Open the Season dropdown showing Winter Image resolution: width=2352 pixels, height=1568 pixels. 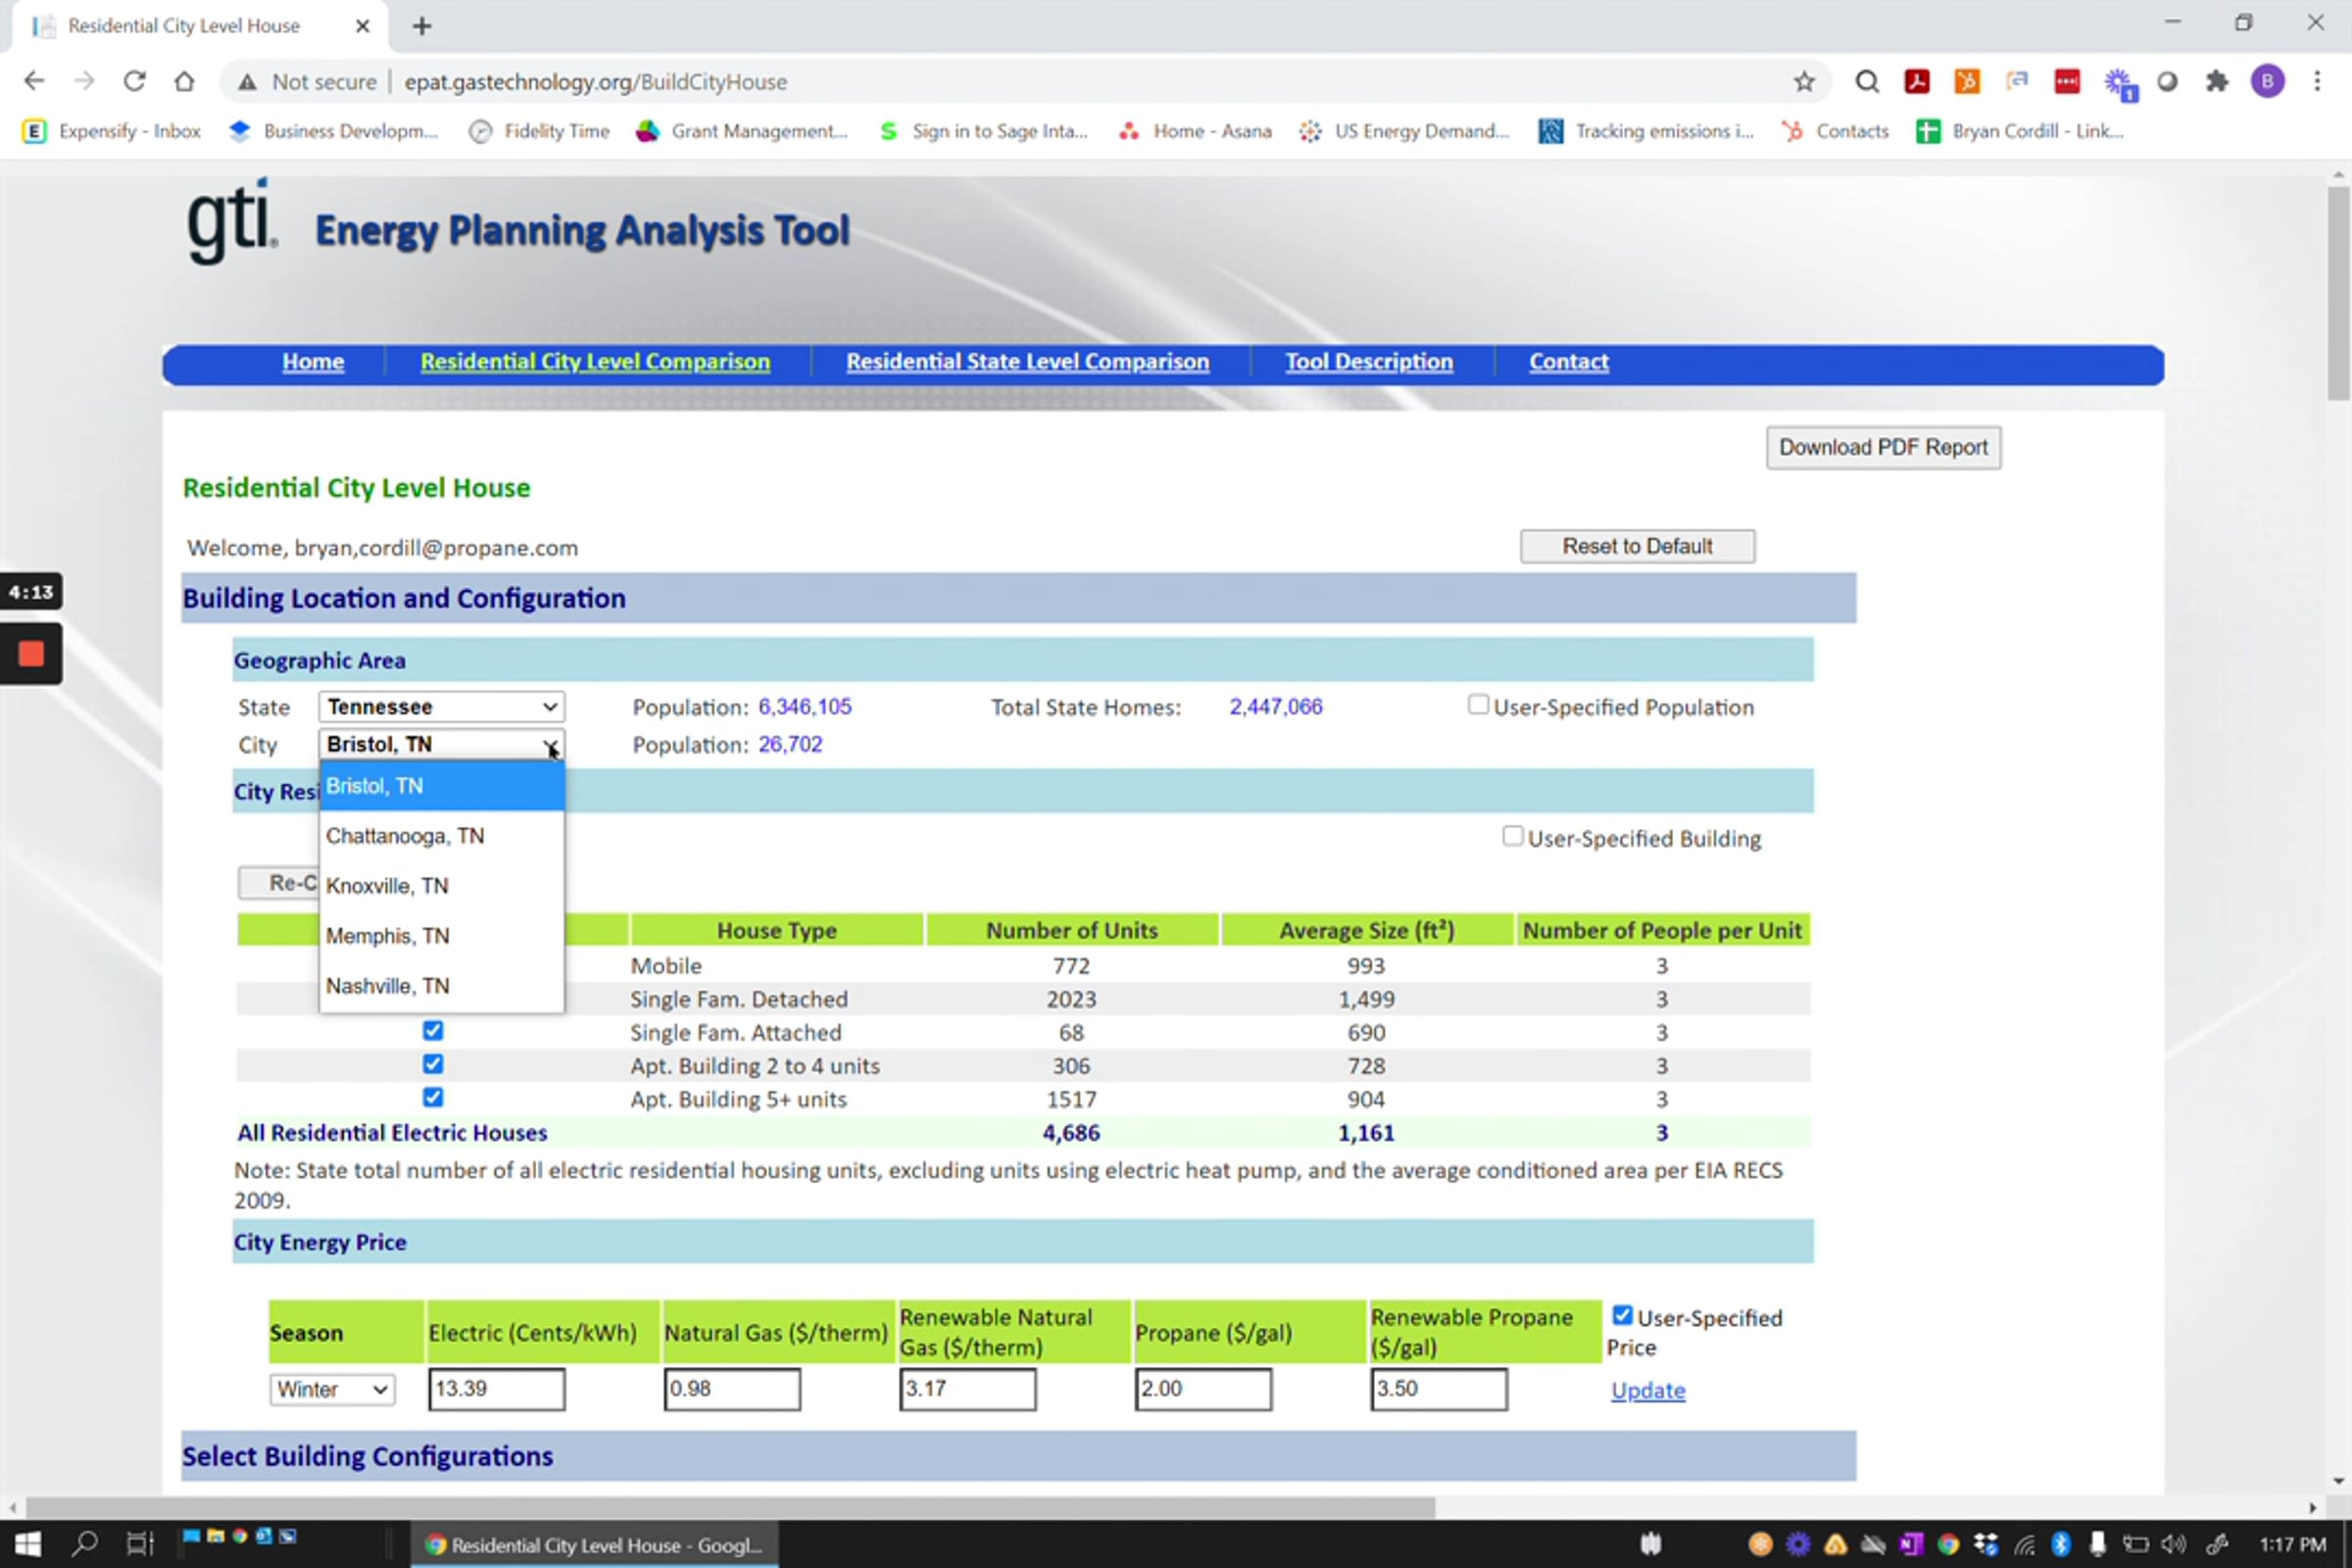point(332,1390)
